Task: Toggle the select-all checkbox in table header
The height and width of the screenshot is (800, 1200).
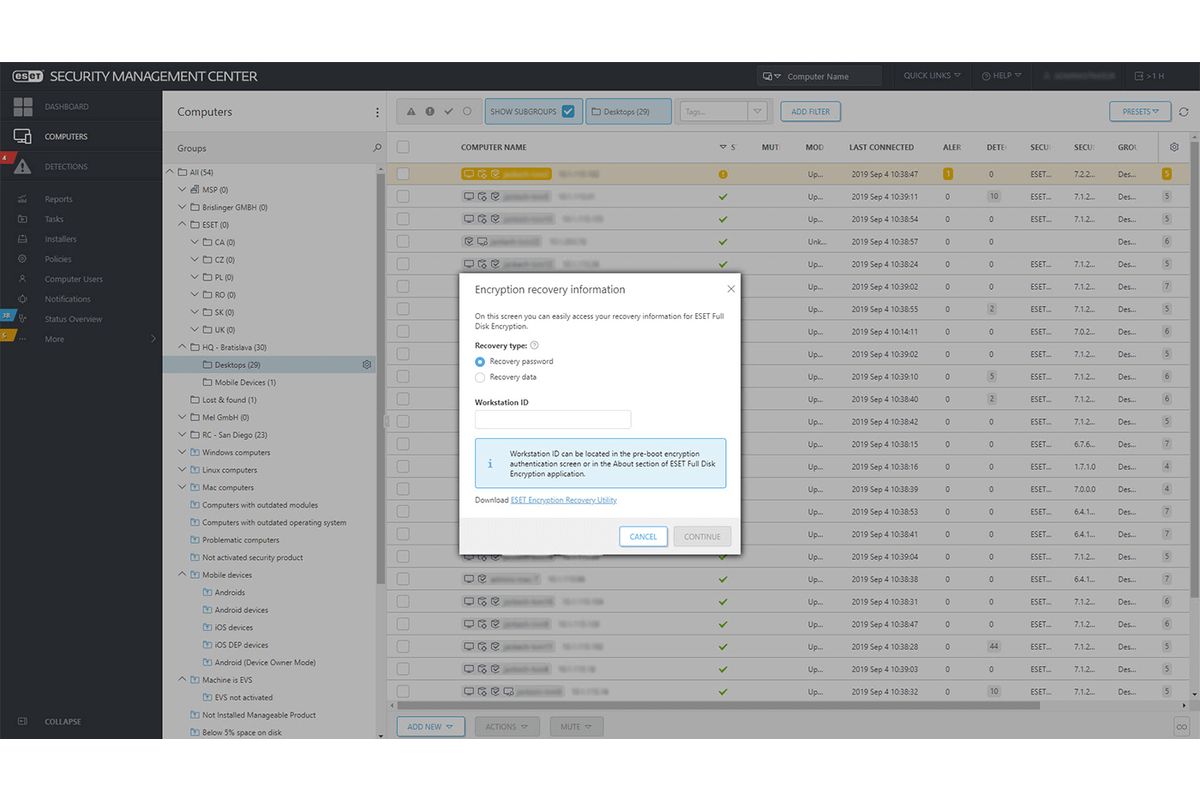Action: tap(403, 147)
